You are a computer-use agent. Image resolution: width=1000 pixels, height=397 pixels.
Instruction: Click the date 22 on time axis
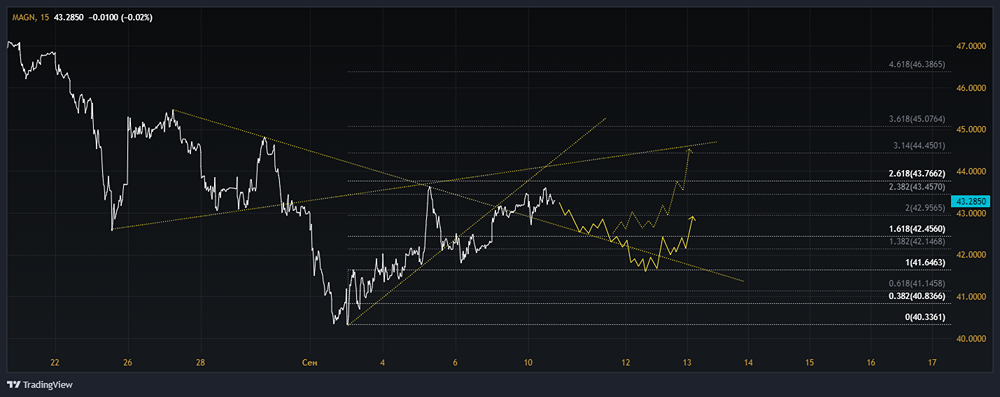(55, 363)
